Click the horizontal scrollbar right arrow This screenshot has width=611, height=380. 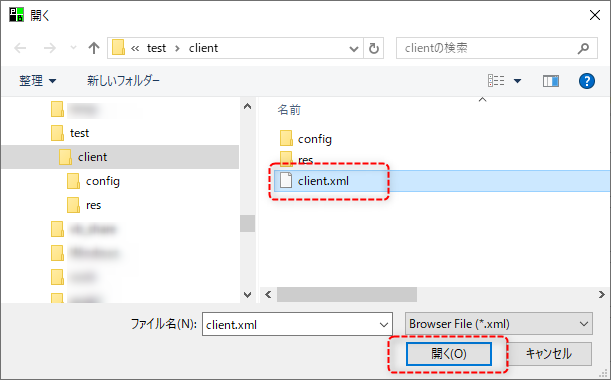[602, 294]
